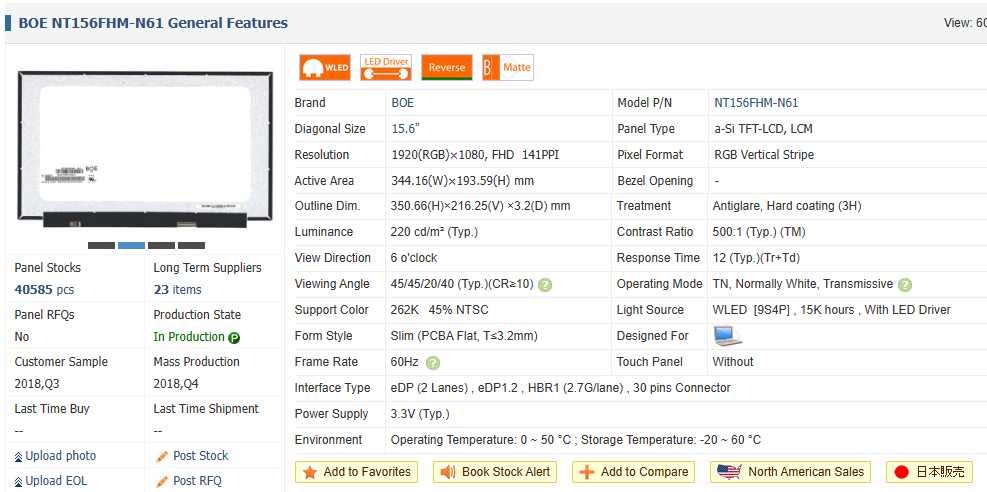Open North American Sales button
Image resolution: width=987 pixels, height=492 pixels.
coord(791,472)
